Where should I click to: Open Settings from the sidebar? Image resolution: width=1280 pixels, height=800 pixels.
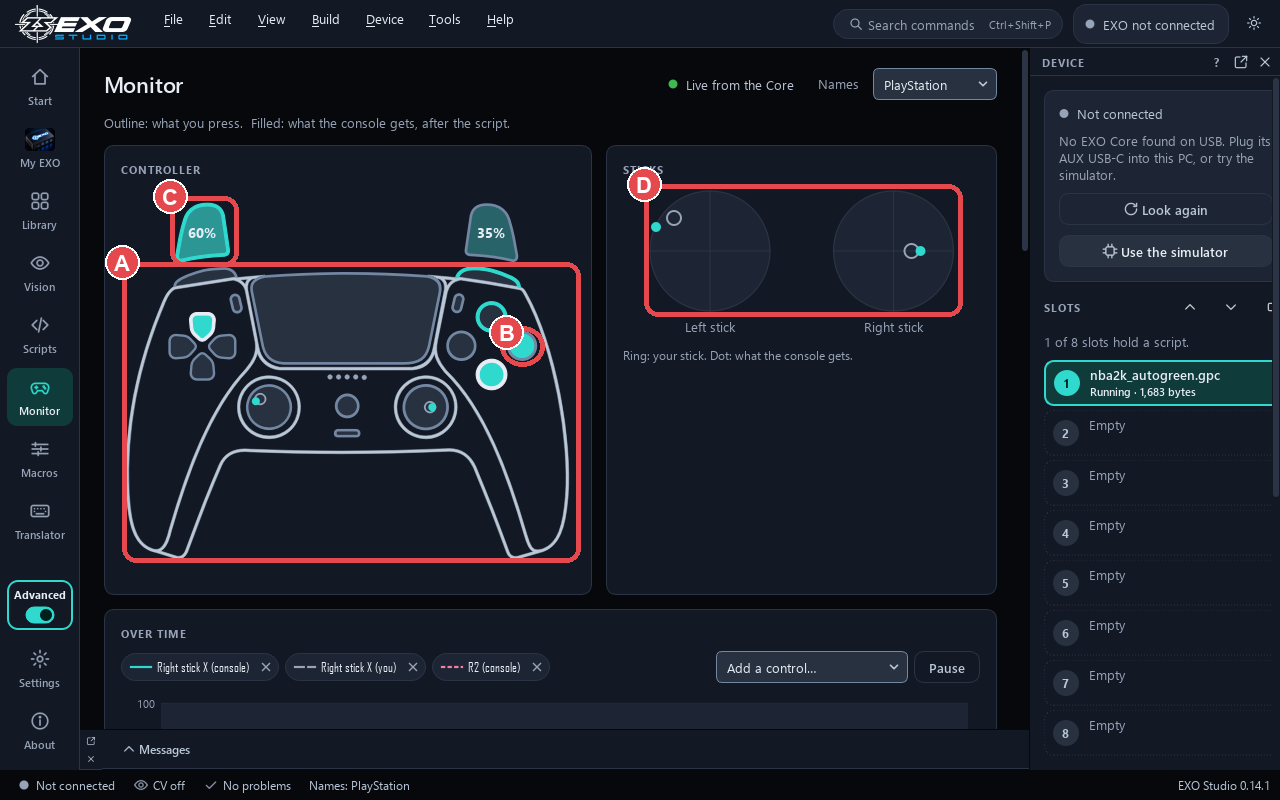point(40,669)
